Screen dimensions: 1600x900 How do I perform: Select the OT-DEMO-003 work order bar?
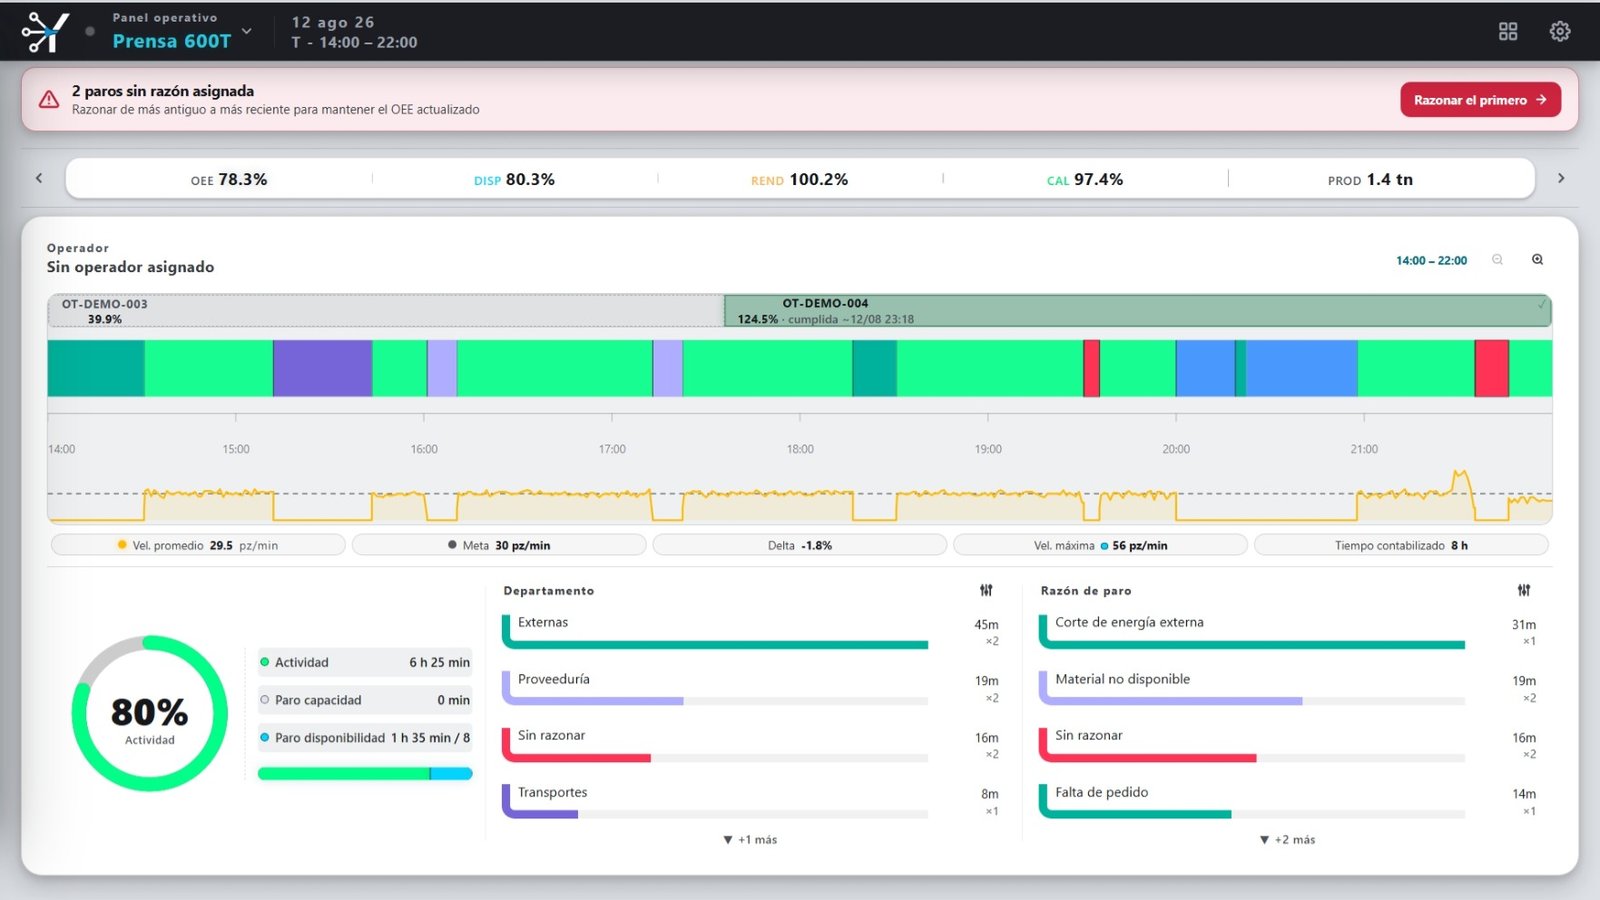click(x=386, y=311)
